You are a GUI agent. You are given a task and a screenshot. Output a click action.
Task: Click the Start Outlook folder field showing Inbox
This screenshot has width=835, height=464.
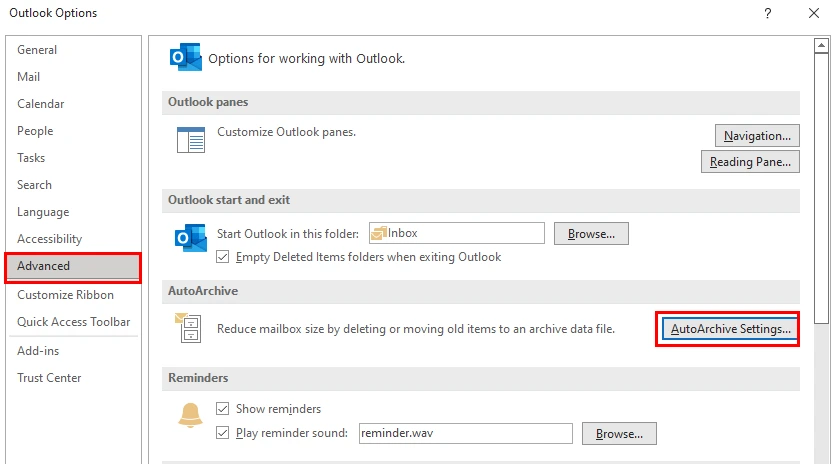(x=457, y=233)
